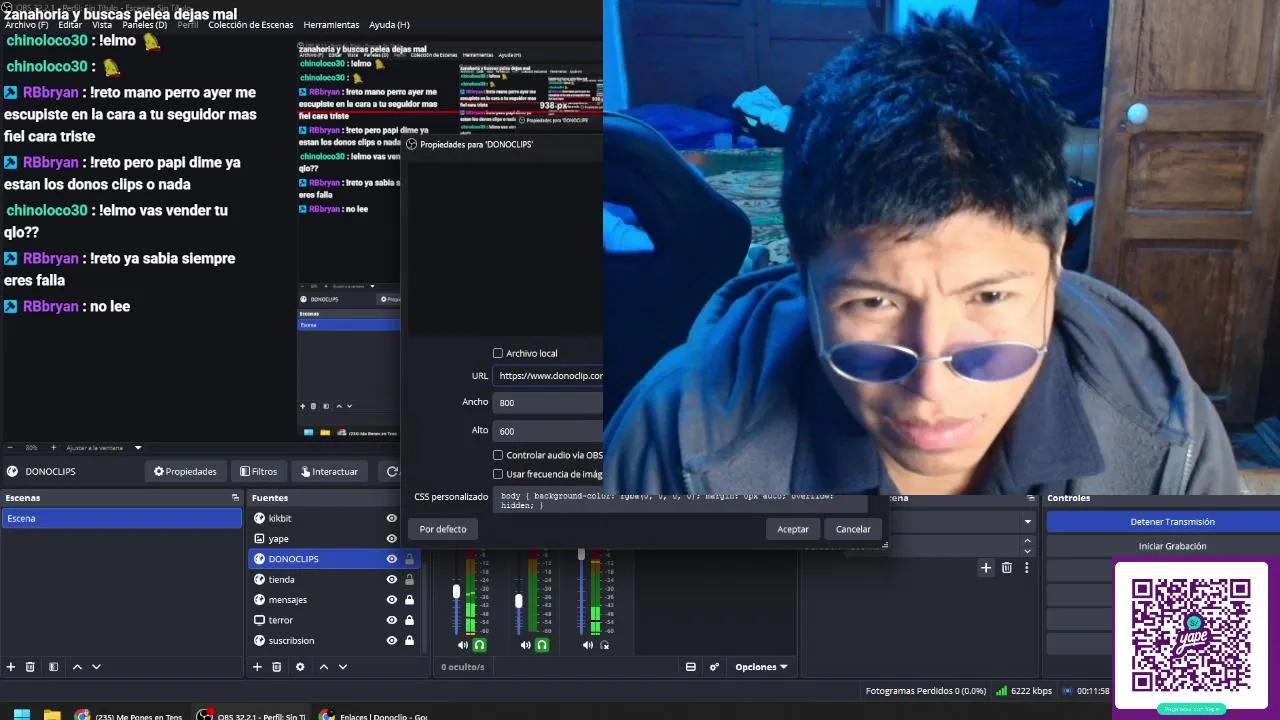
Task: Switch audio mixer layout icon
Action: click(x=690, y=667)
